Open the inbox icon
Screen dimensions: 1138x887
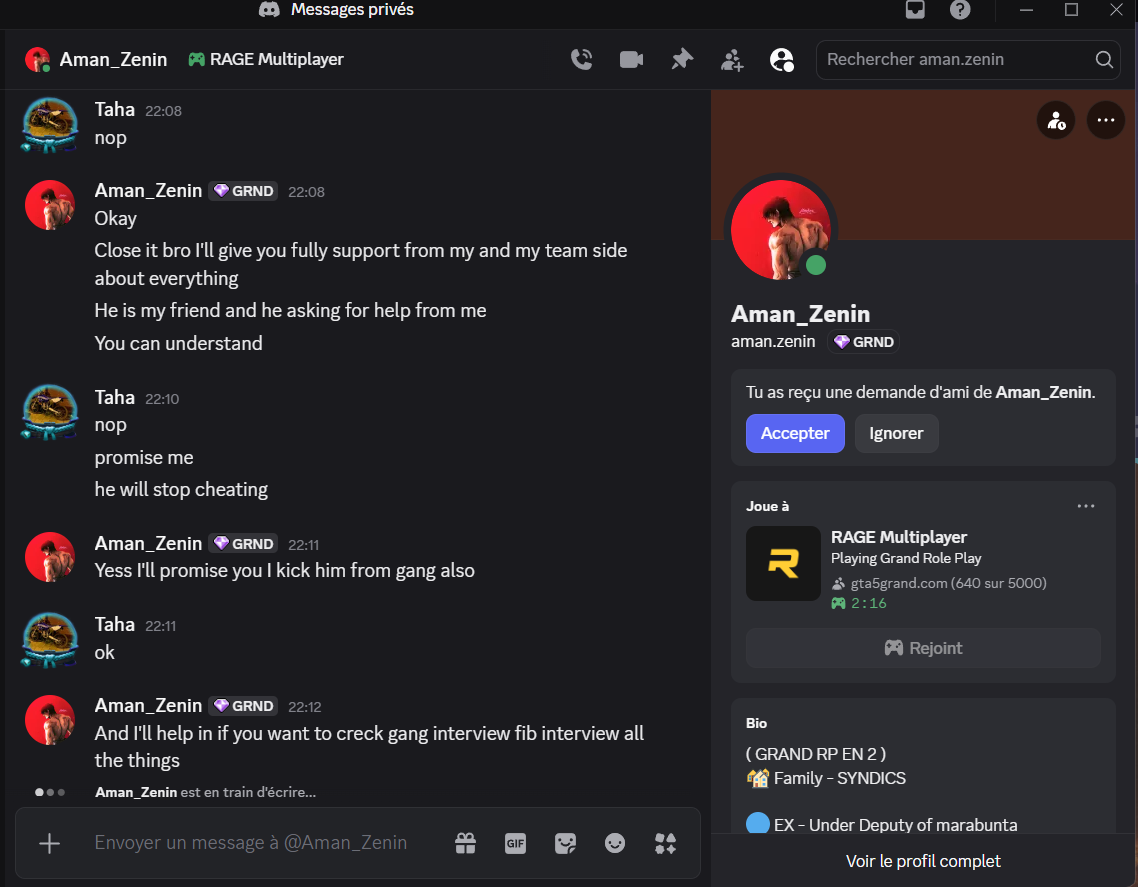coord(915,9)
